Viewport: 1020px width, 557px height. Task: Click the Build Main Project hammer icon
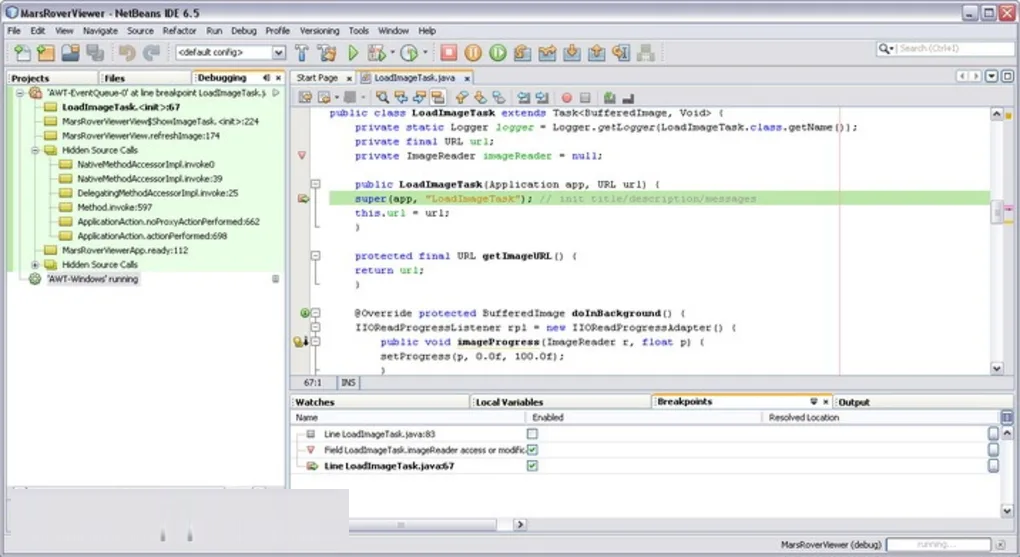coord(302,53)
